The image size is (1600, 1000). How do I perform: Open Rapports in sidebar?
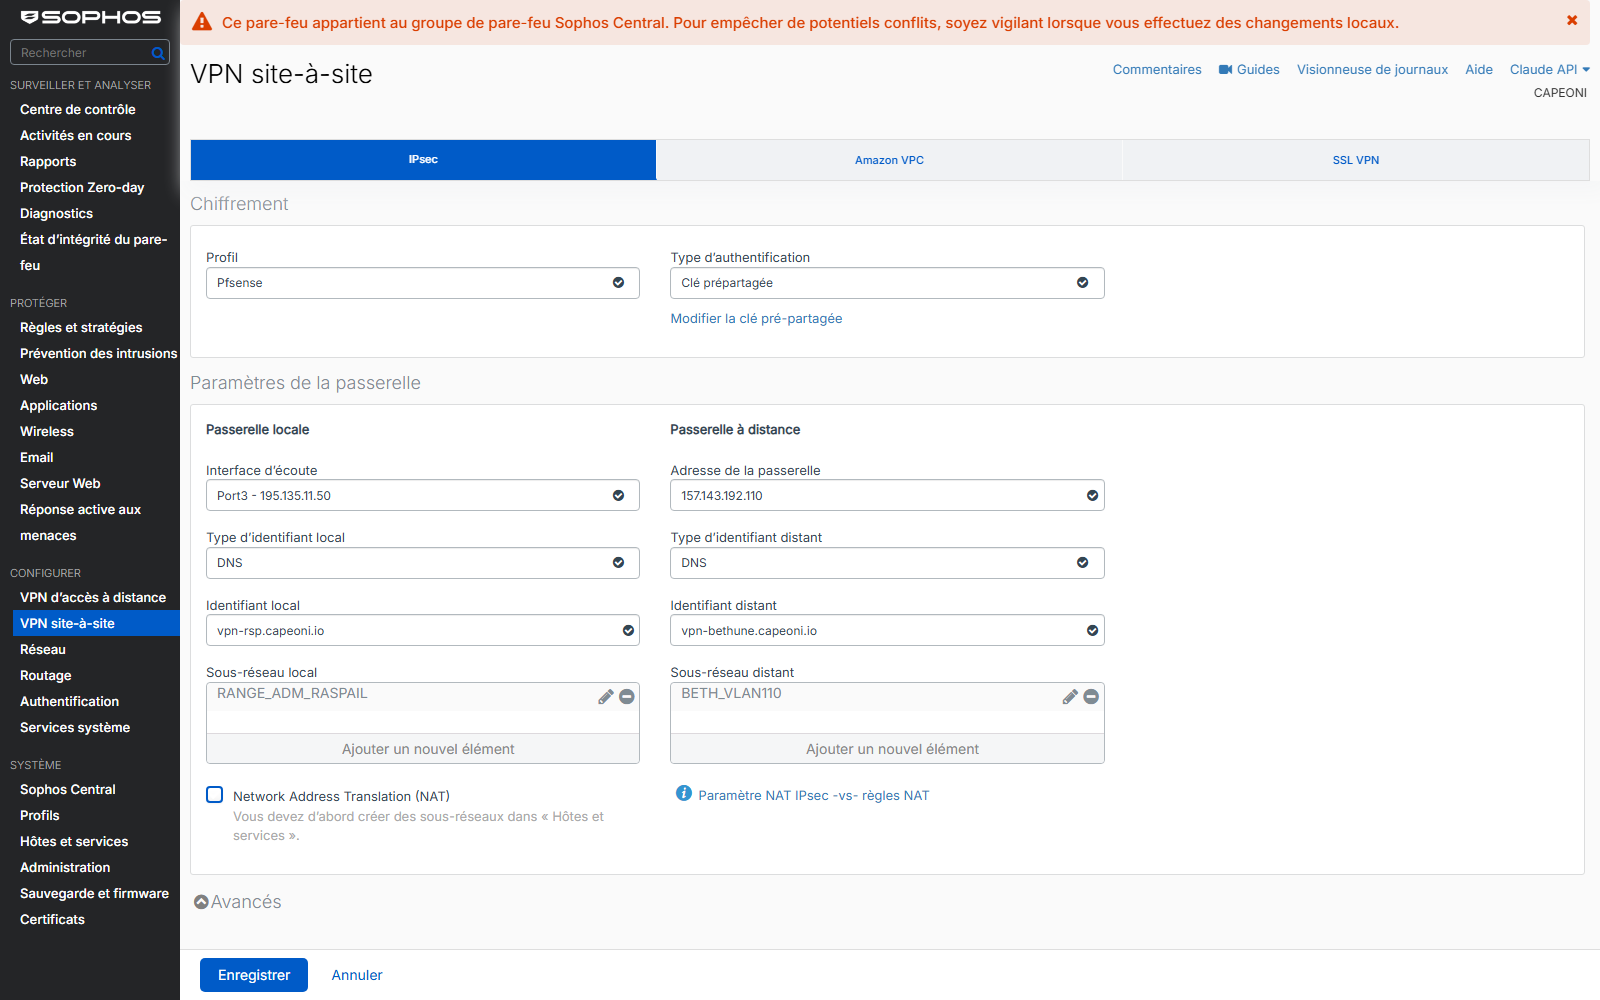[48, 162]
